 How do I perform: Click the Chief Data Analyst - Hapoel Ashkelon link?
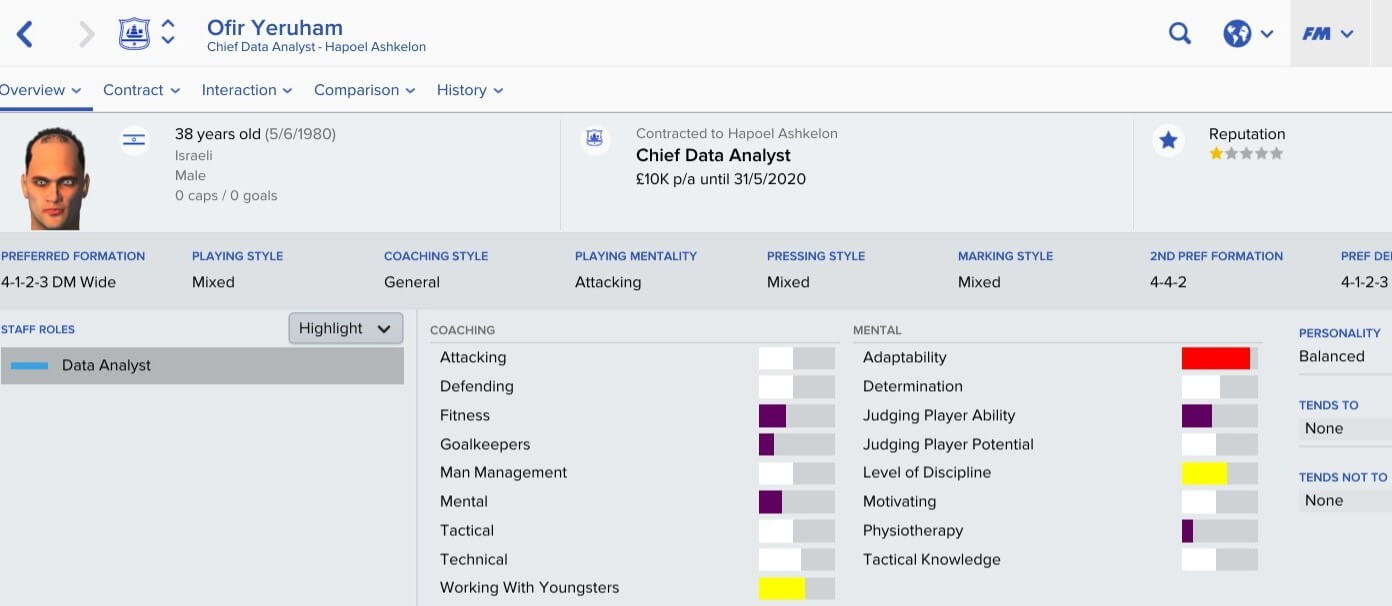316,47
